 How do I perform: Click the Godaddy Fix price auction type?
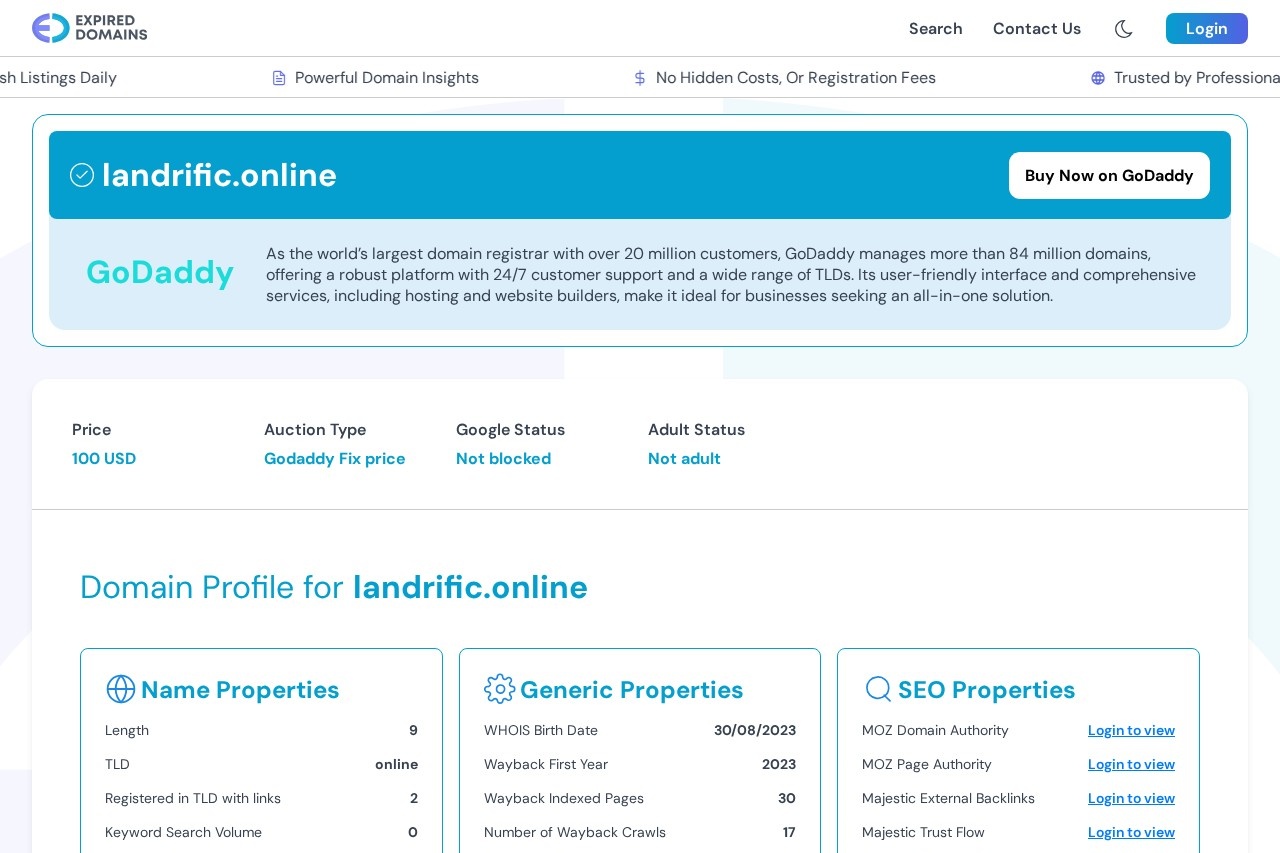tap(334, 459)
